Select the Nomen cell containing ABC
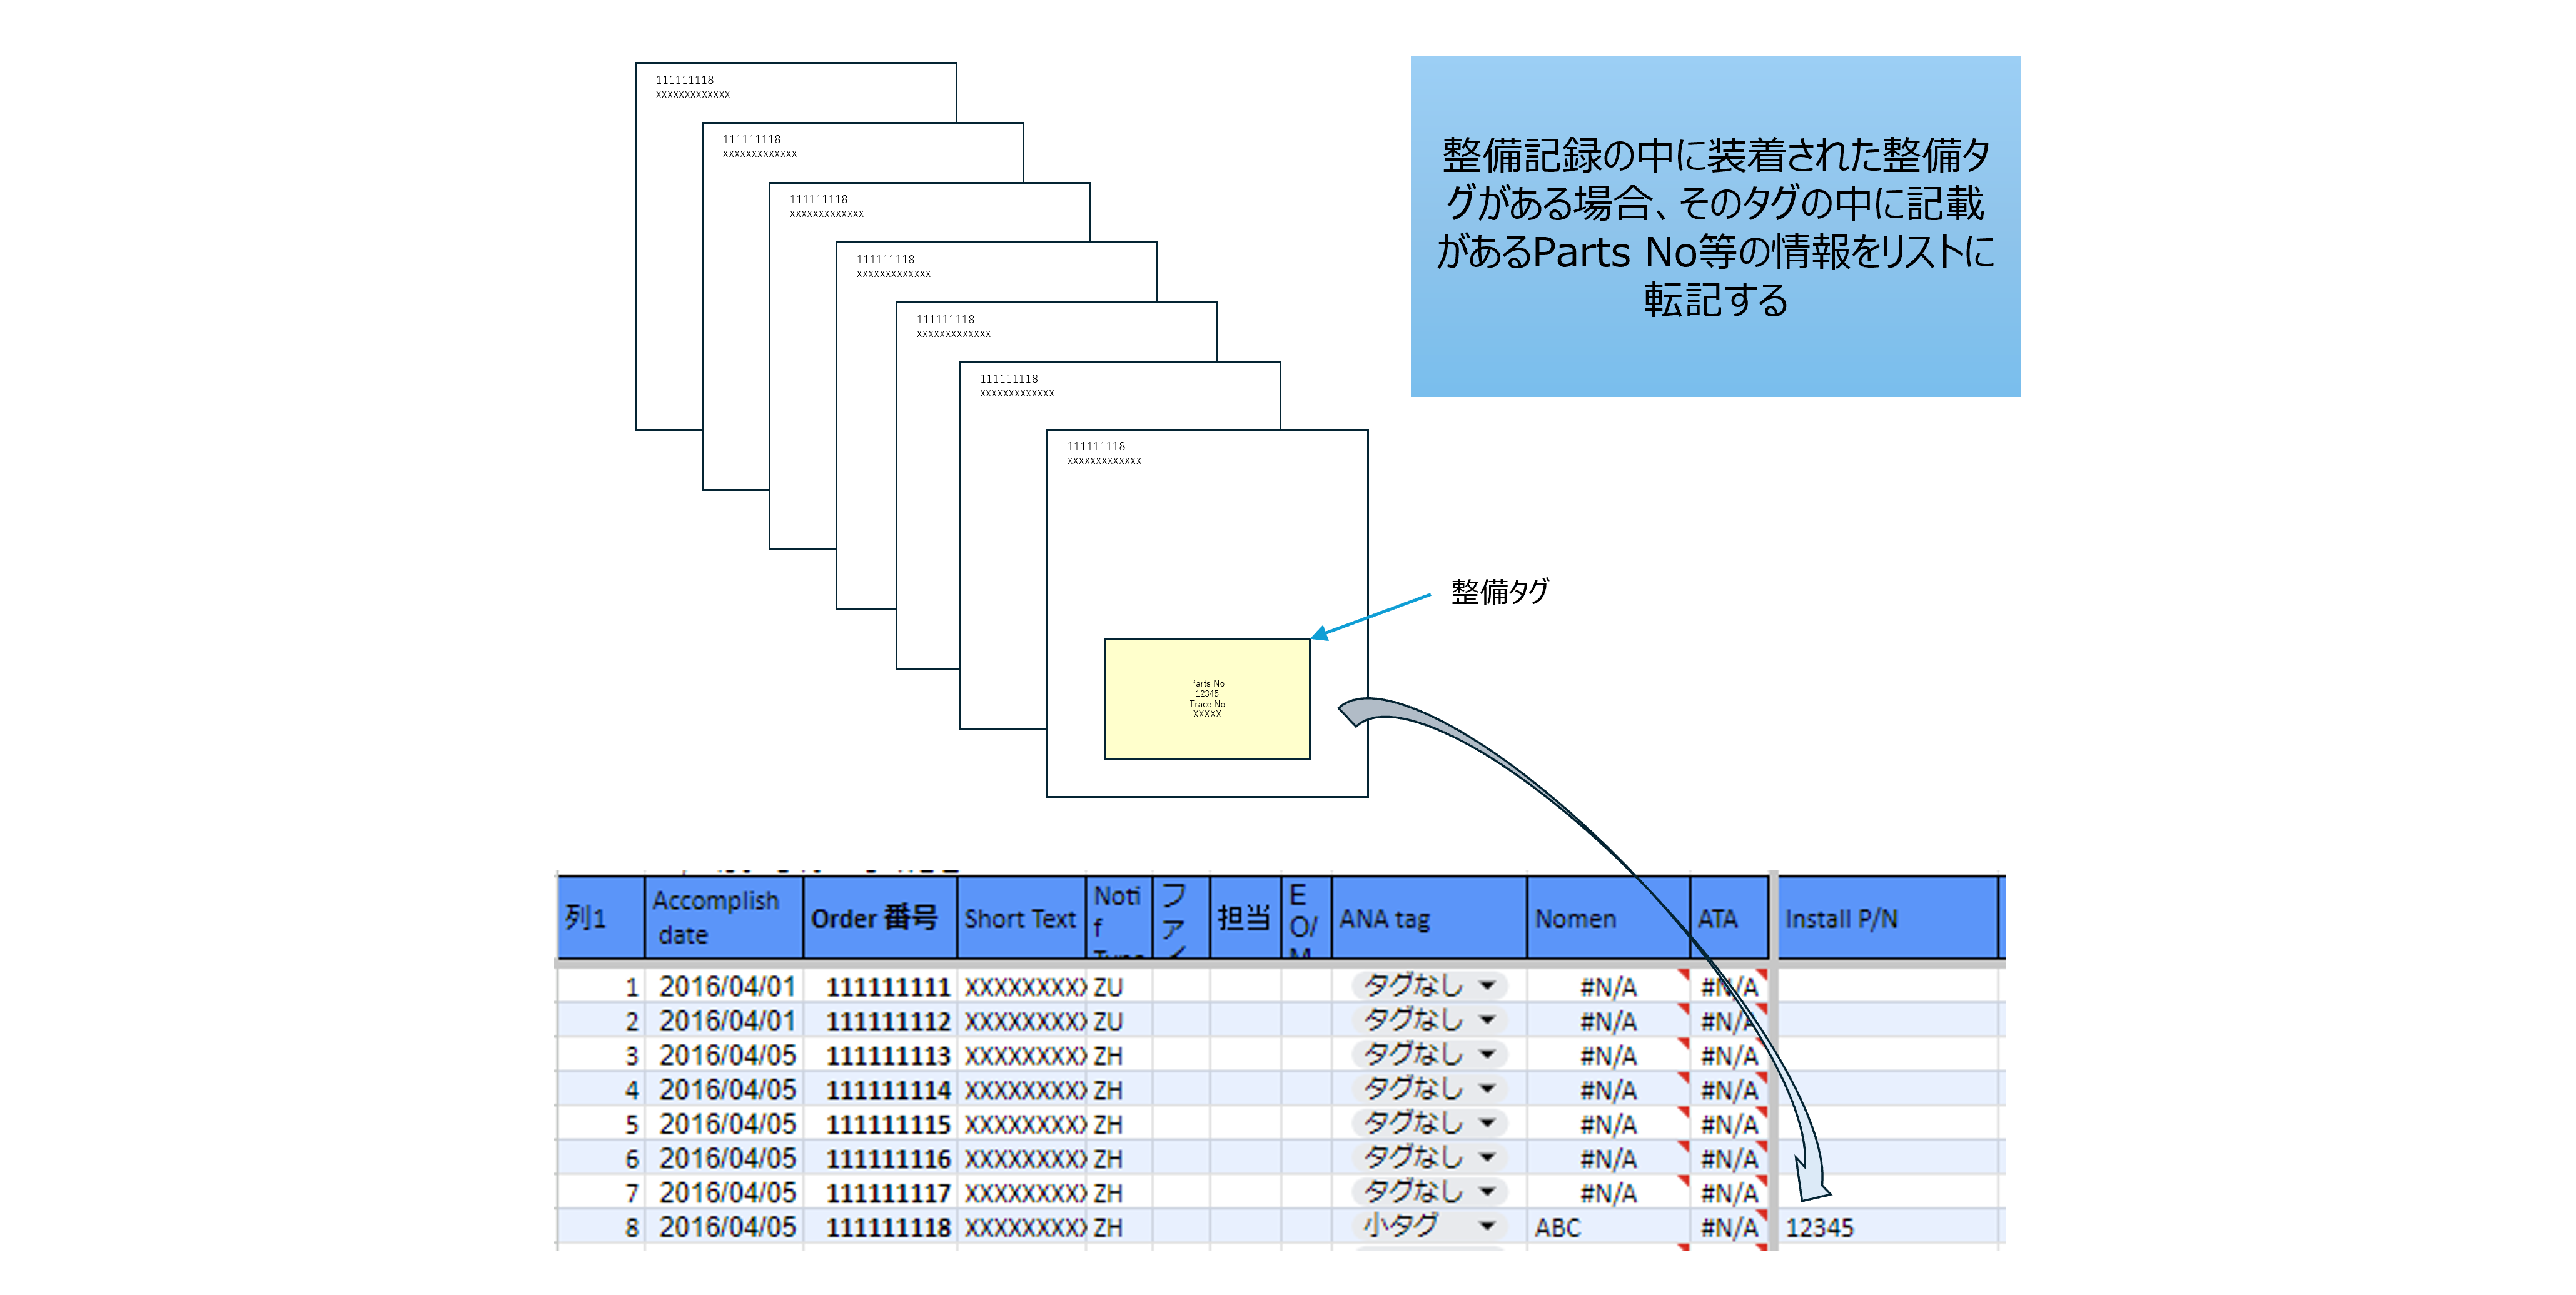The width and height of the screenshot is (2576, 1295). point(1558,1228)
